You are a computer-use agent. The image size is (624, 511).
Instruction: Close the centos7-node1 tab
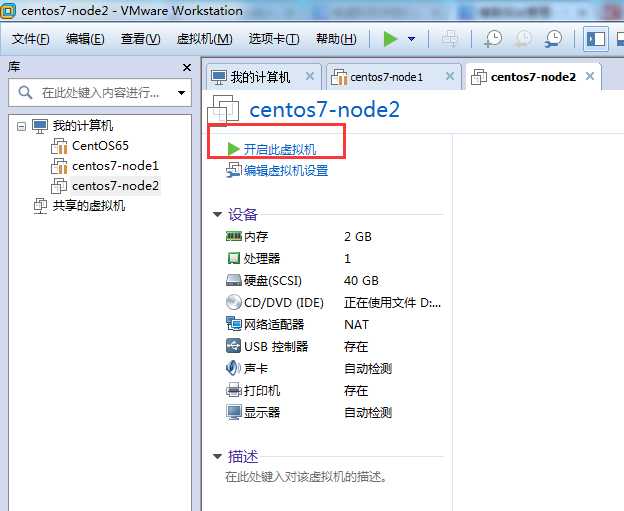click(450, 76)
